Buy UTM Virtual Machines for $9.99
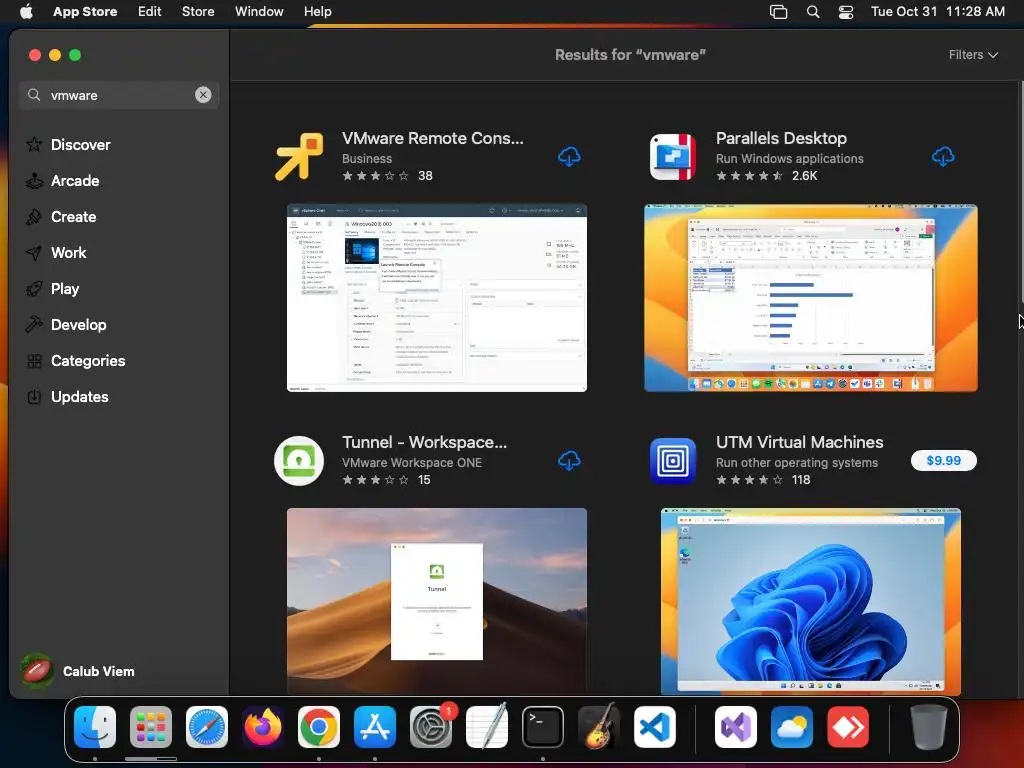The height and width of the screenshot is (768, 1024). (x=943, y=460)
